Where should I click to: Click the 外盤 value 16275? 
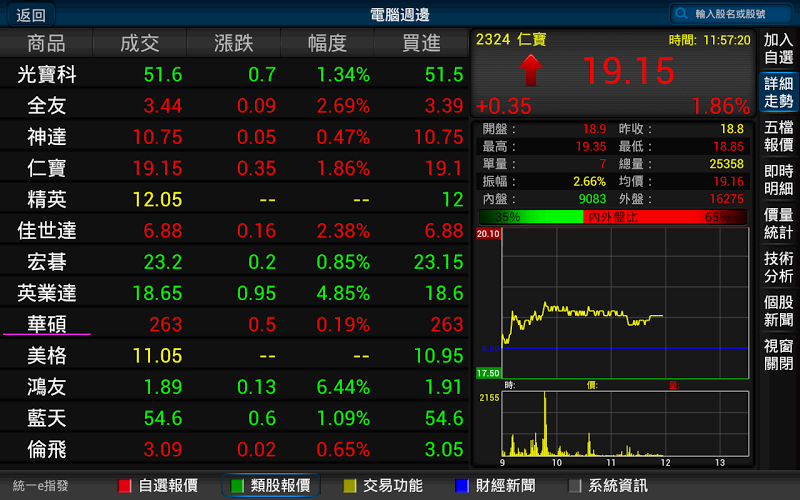tap(727, 198)
